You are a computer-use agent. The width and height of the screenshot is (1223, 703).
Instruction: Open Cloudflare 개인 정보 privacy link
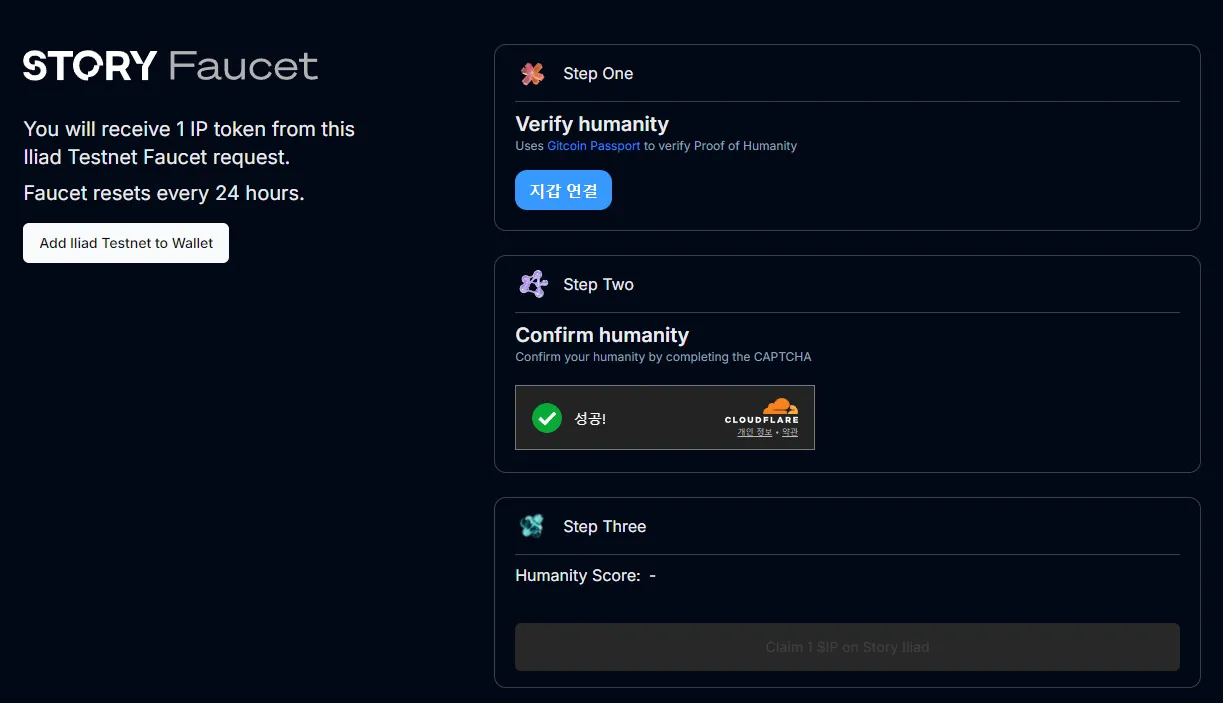[754, 432]
